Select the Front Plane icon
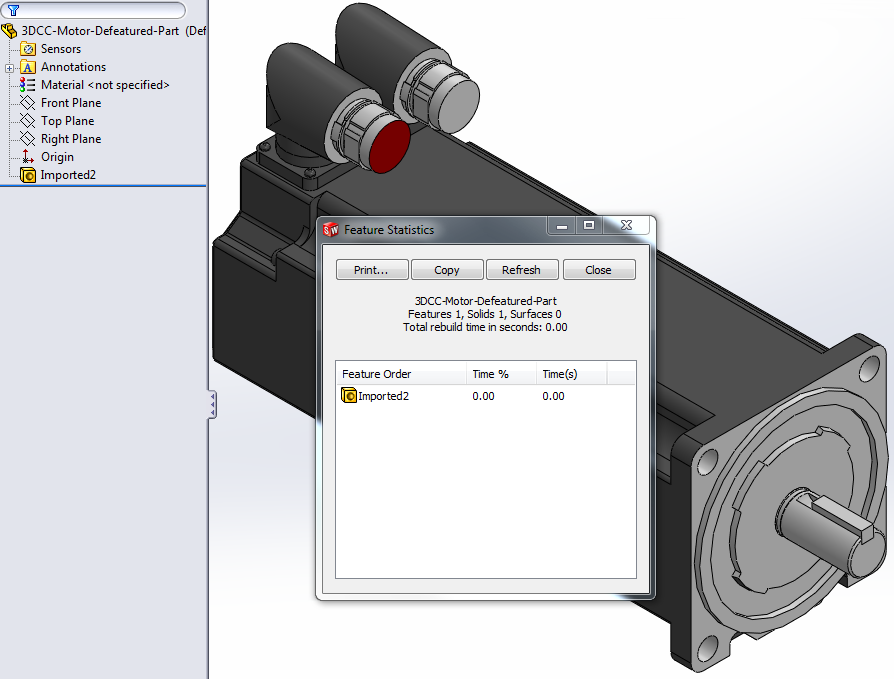 pos(28,103)
